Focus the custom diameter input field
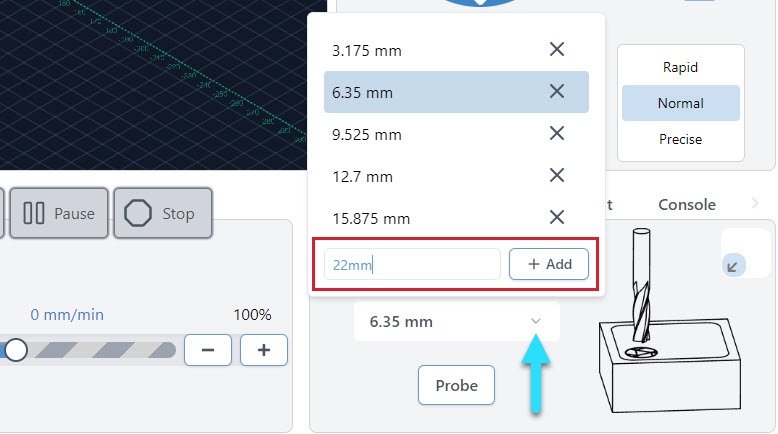Viewport: 778px width, 434px height. point(412,264)
